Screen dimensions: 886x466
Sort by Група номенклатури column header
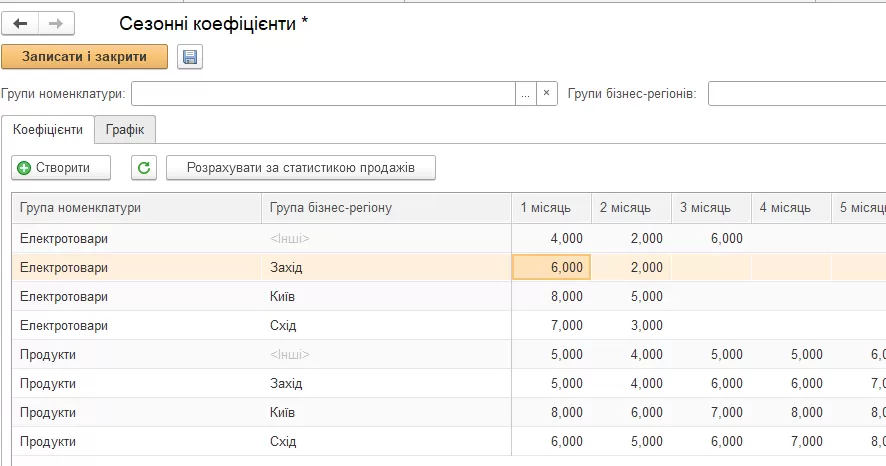tap(137, 208)
